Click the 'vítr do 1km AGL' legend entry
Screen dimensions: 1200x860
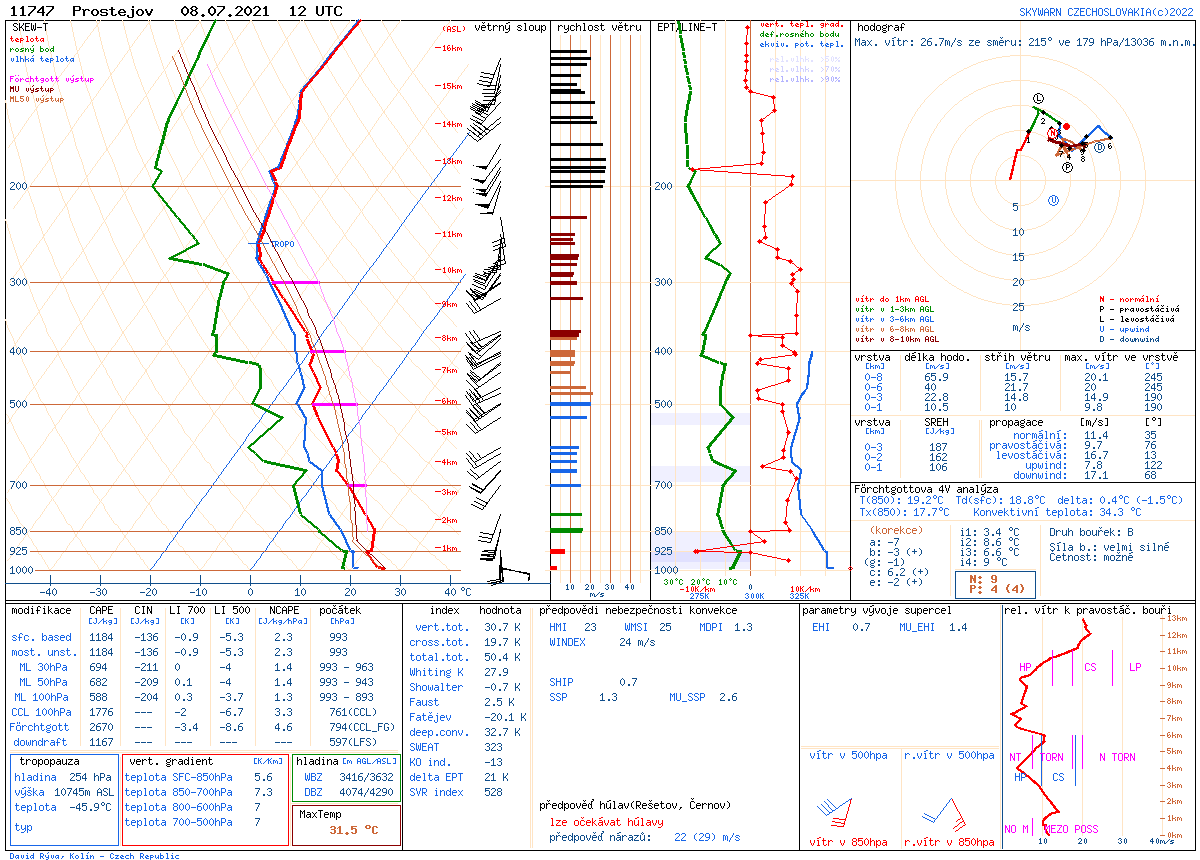(x=890, y=299)
